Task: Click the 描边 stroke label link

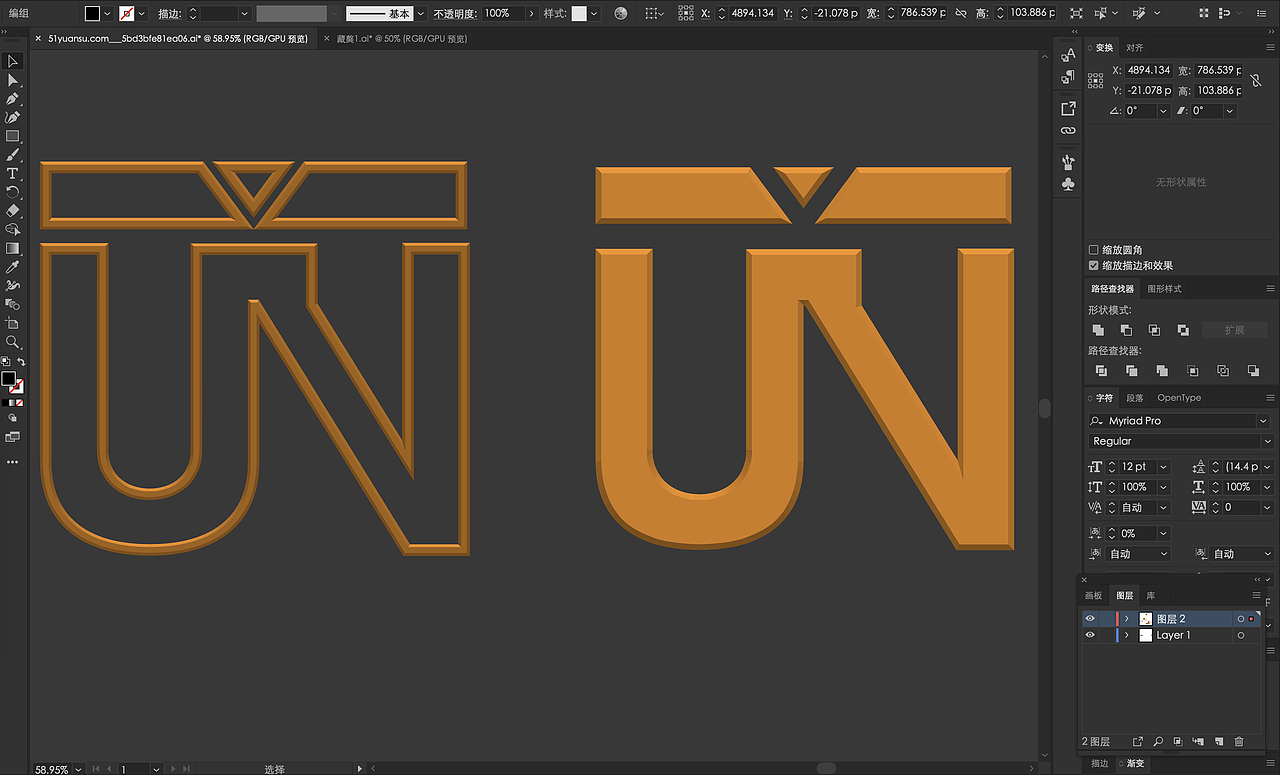Action: coord(169,14)
